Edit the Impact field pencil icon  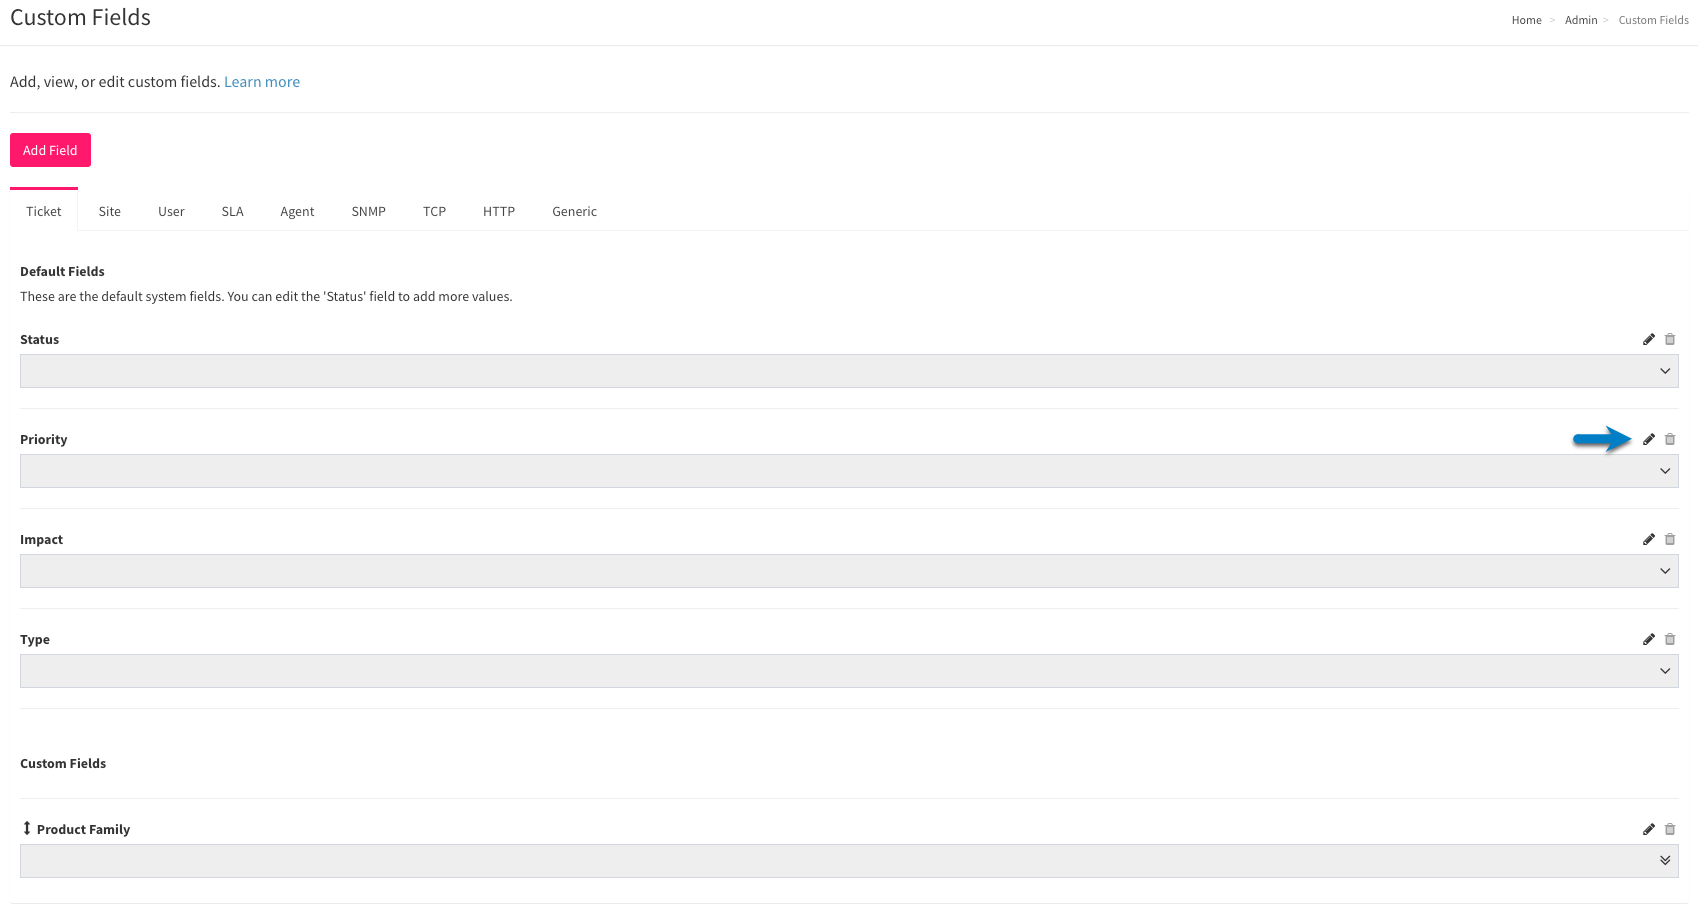[x=1649, y=539]
